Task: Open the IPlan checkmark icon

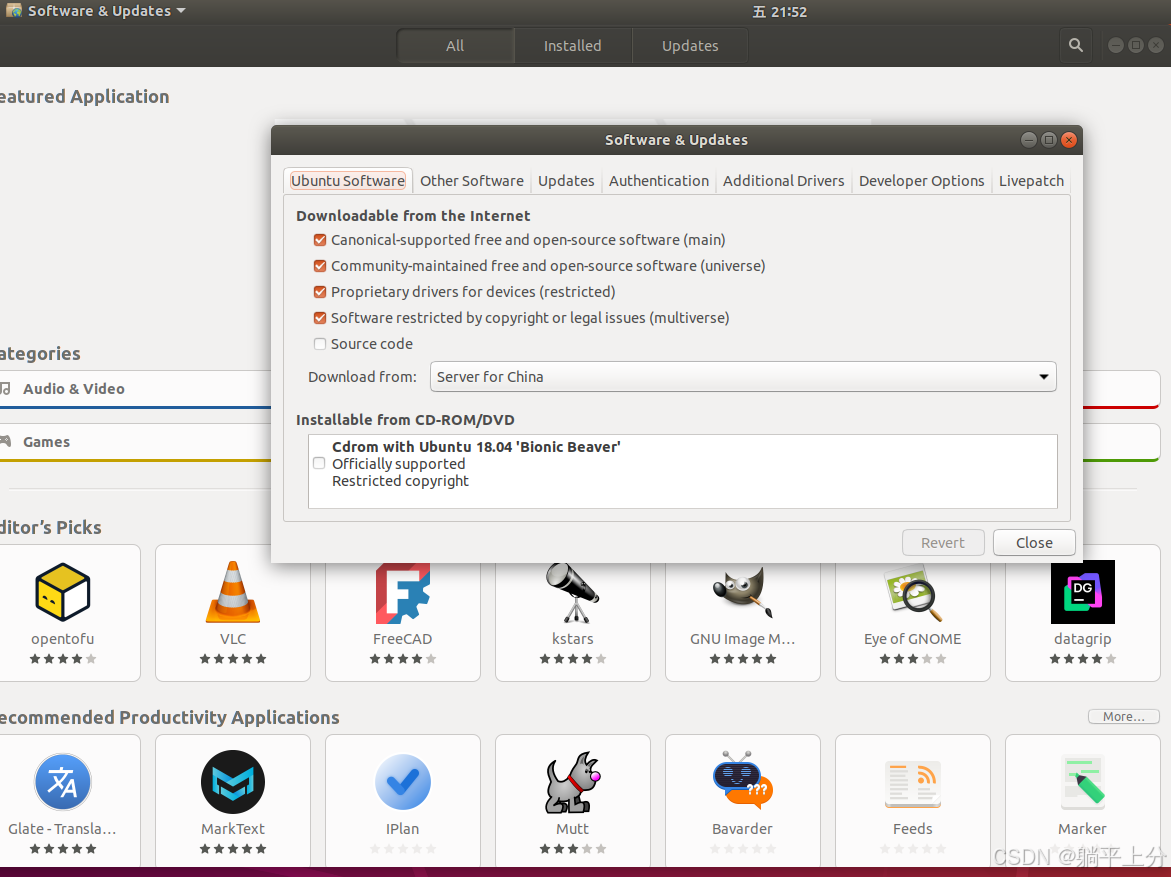Action: [403, 782]
